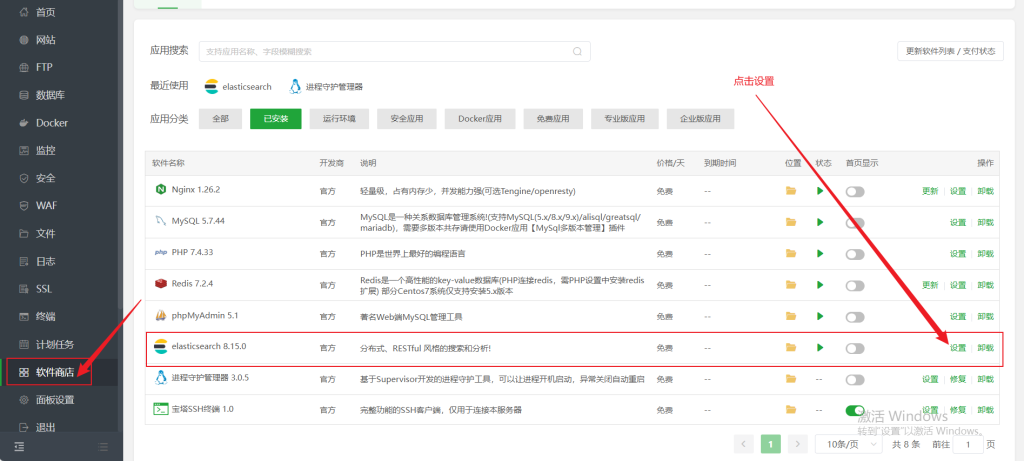1024x461 pixels.
Task: Click 设置 for MySQL 5.7.44
Action: pos(957,223)
